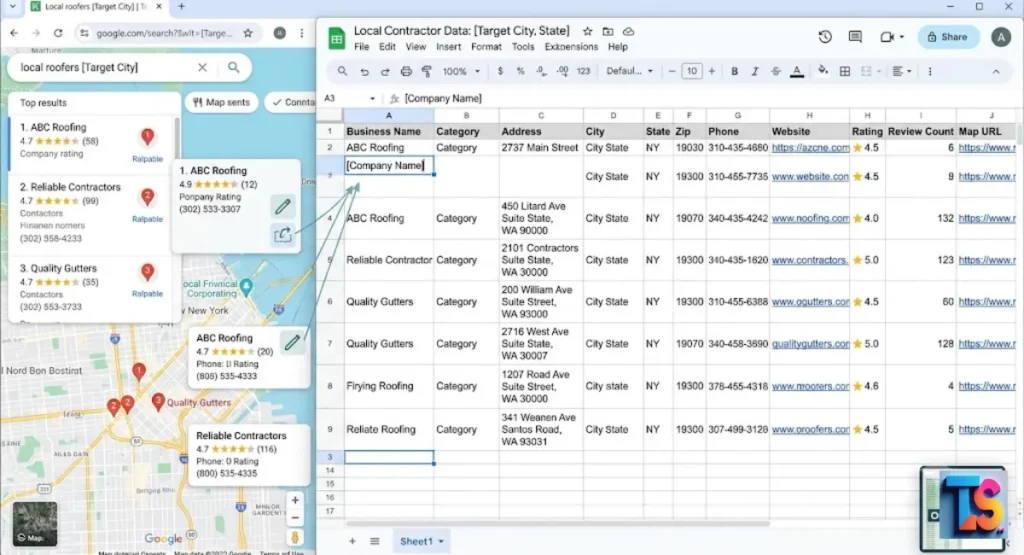Open Insert menu
This screenshot has width=1024, height=555.
pyautogui.click(x=448, y=47)
